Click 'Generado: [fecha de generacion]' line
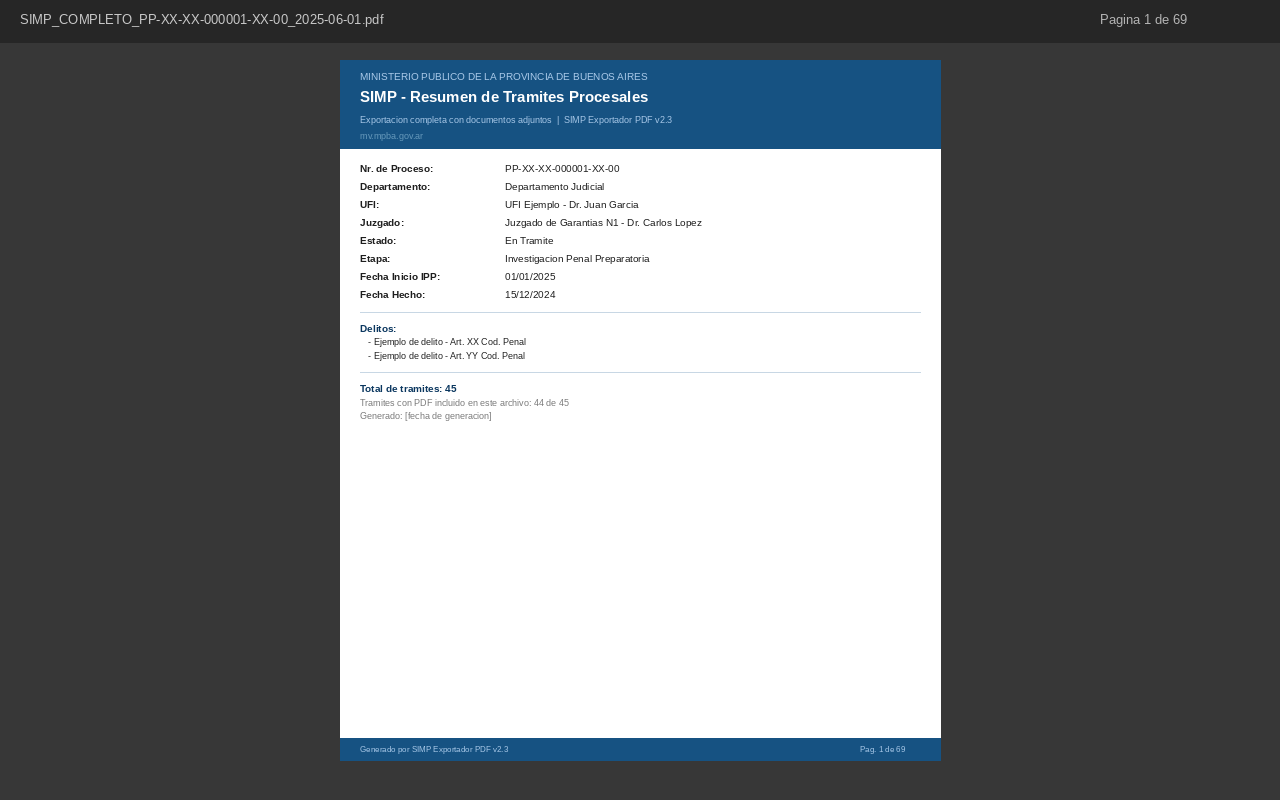The width and height of the screenshot is (1280, 800). pos(426,416)
